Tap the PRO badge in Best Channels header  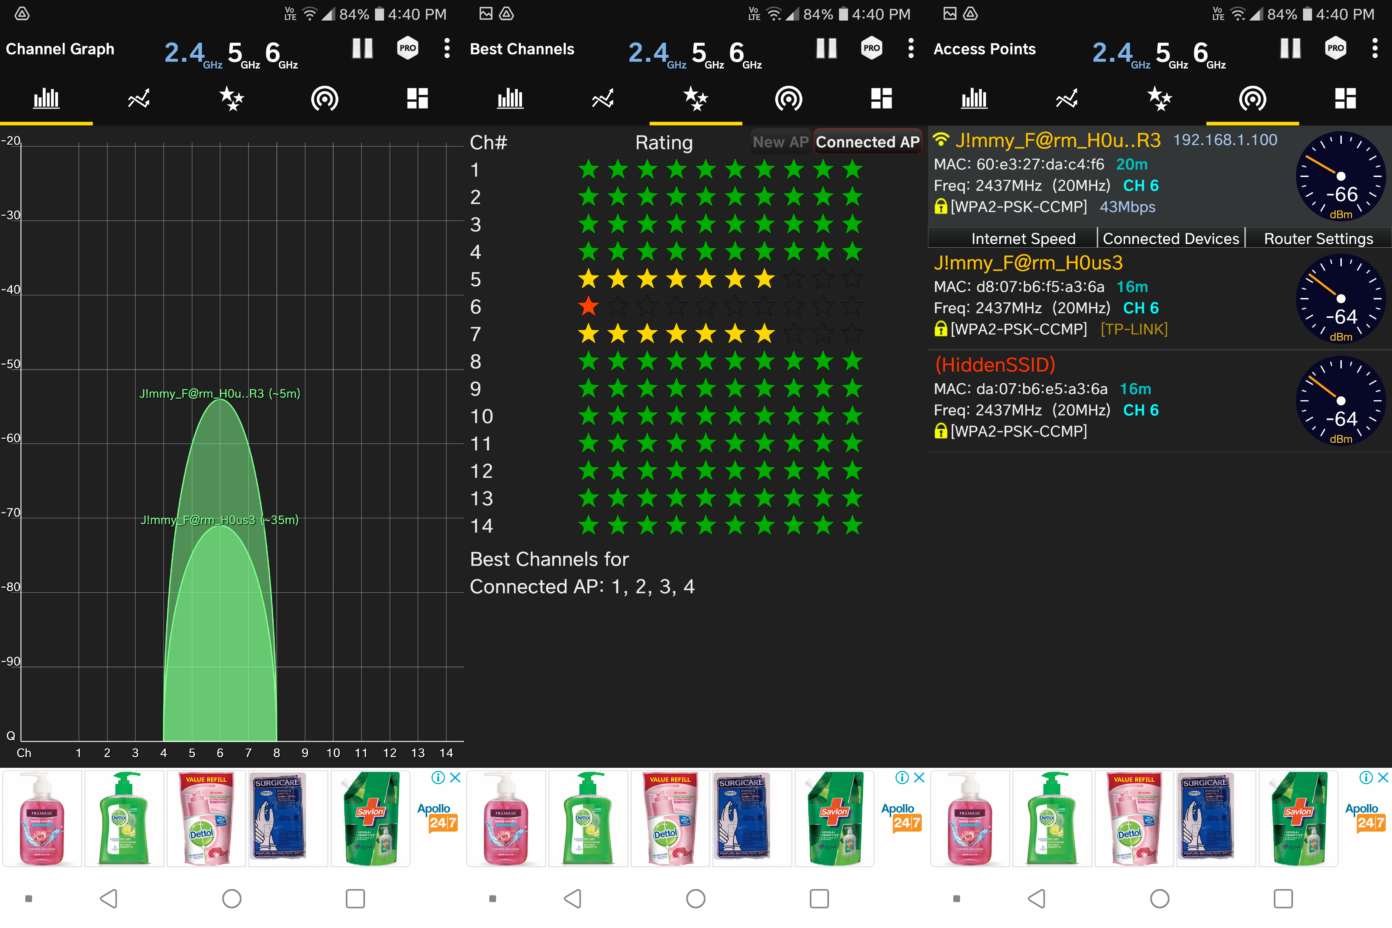871,47
